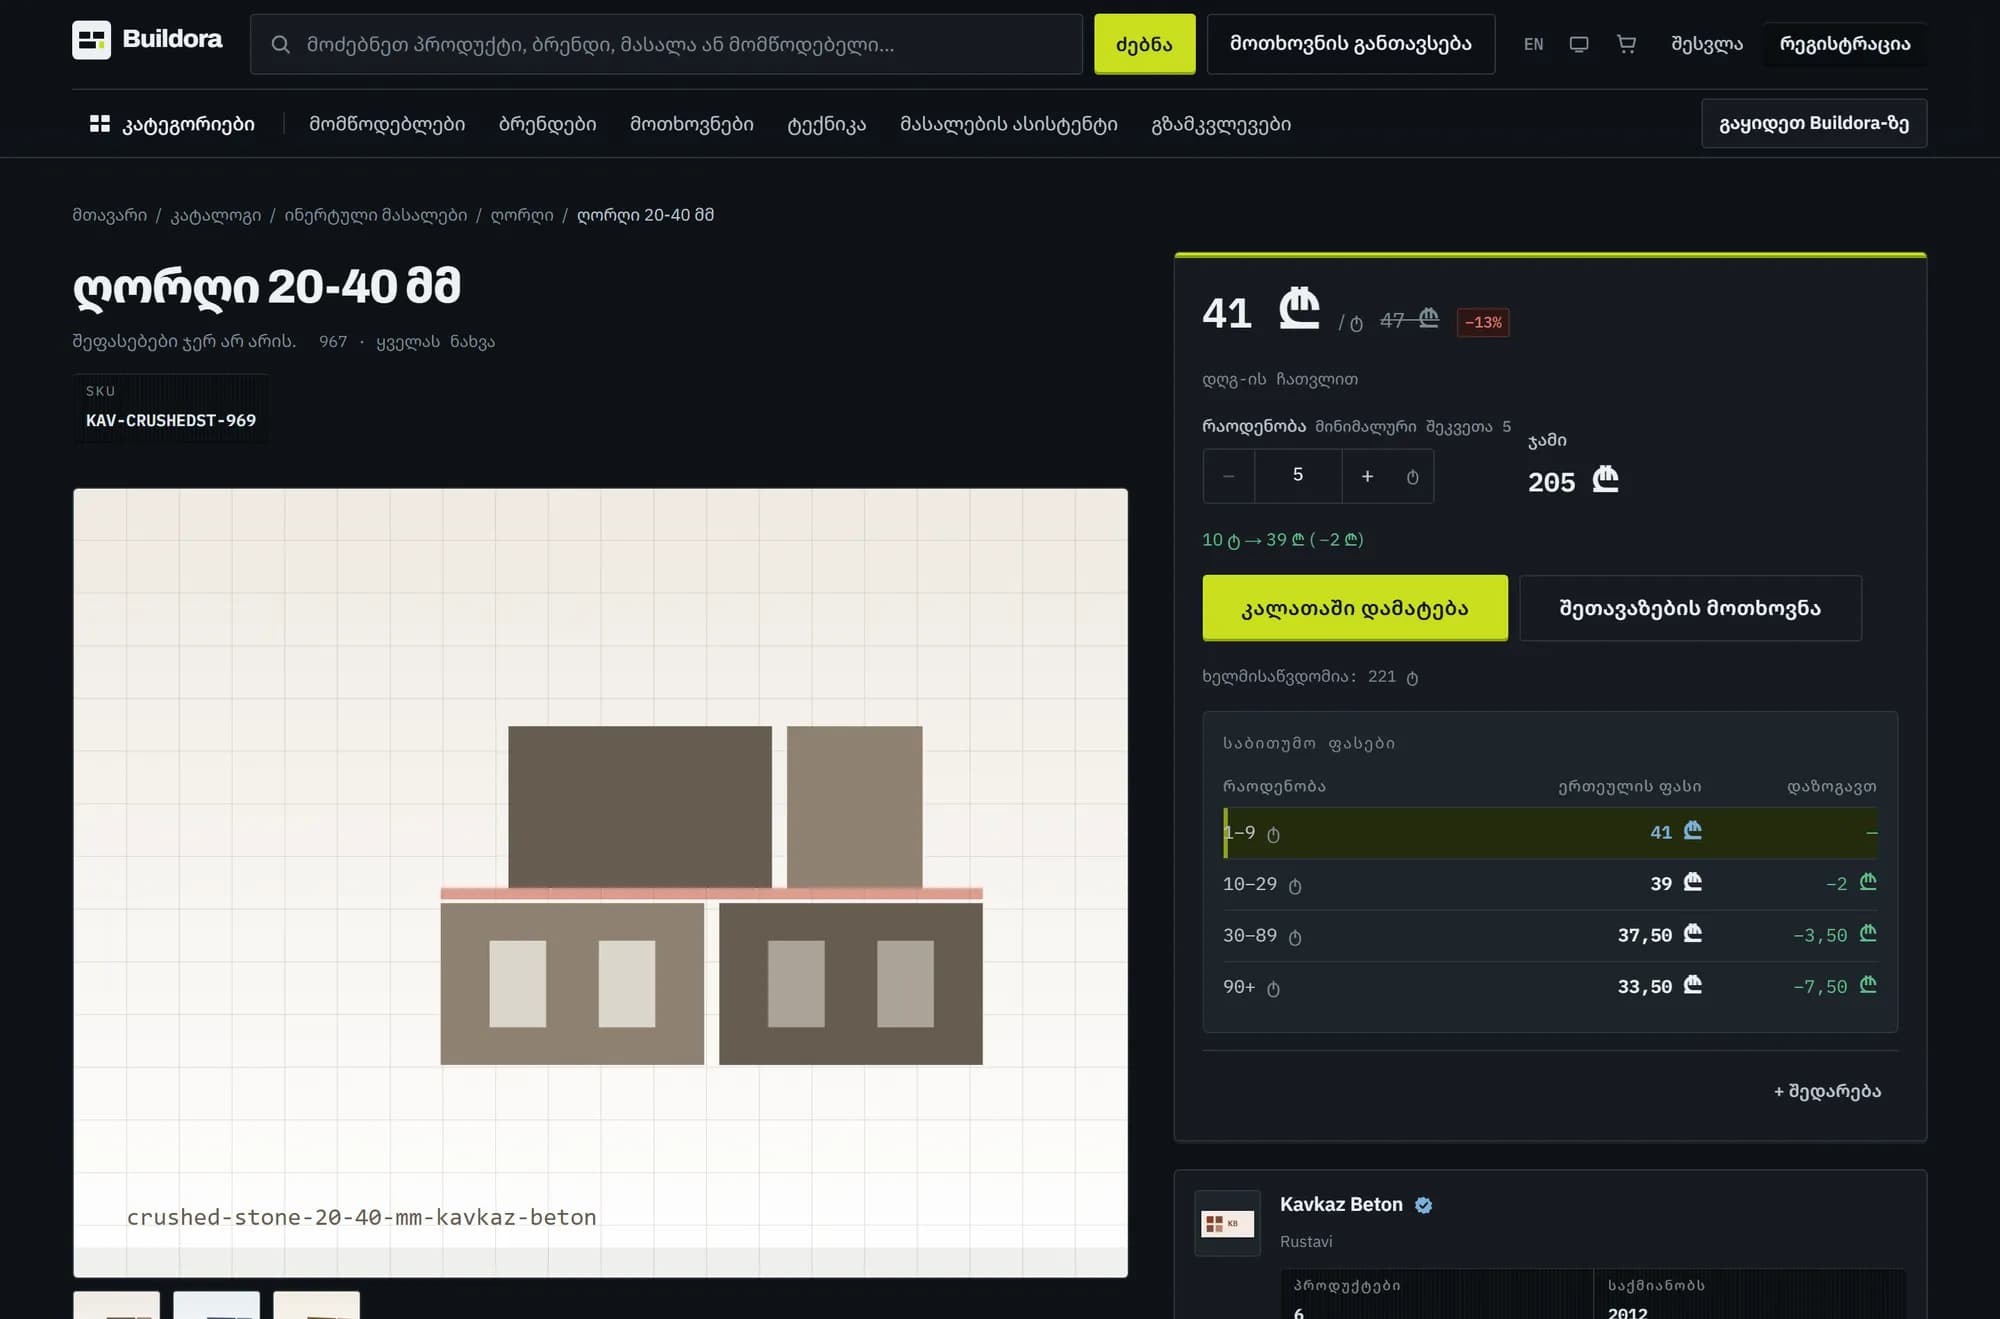Click the search magnifier icon

281,44
